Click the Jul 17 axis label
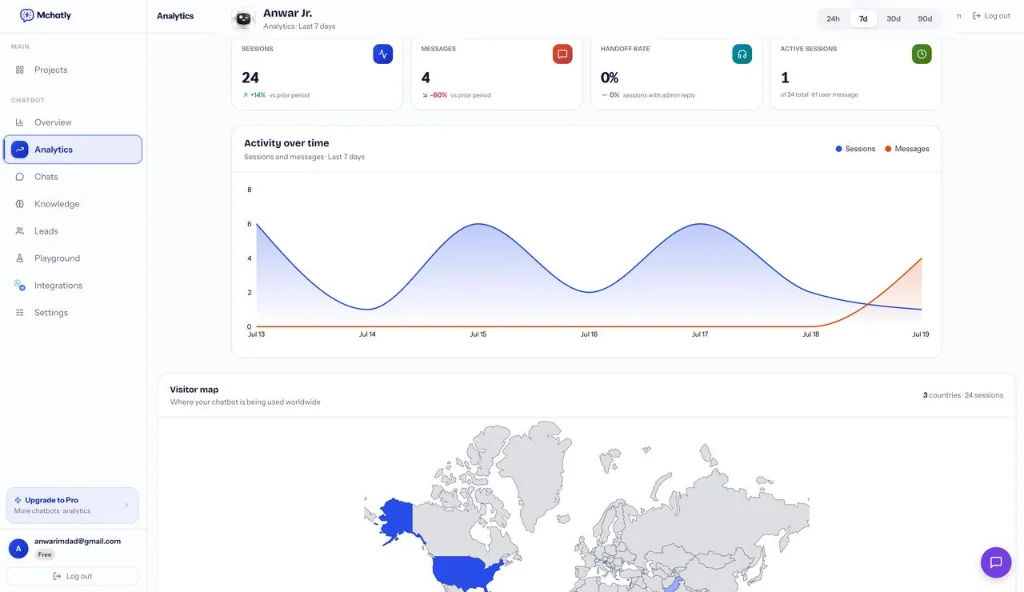This screenshot has height=592, width=1024. [x=699, y=334]
